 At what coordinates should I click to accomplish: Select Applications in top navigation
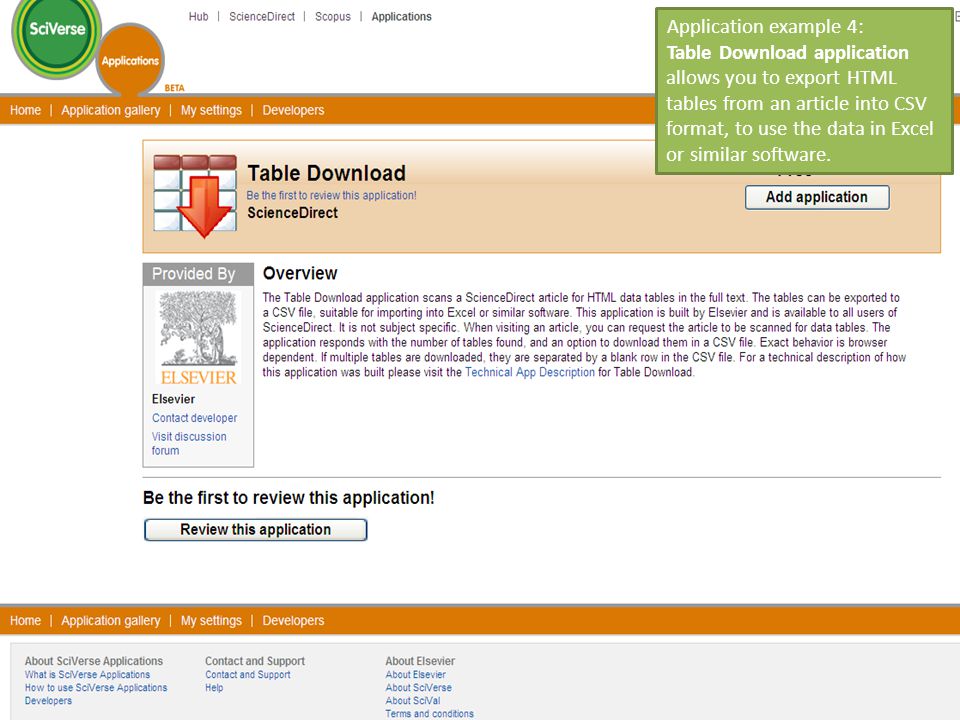click(402, 17)
